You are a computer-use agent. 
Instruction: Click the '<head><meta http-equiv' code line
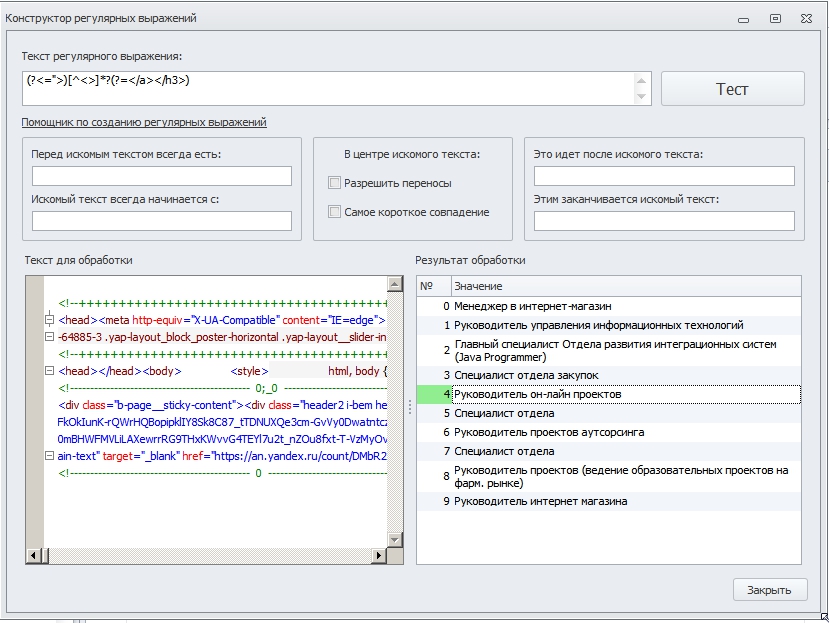[222, 320]
